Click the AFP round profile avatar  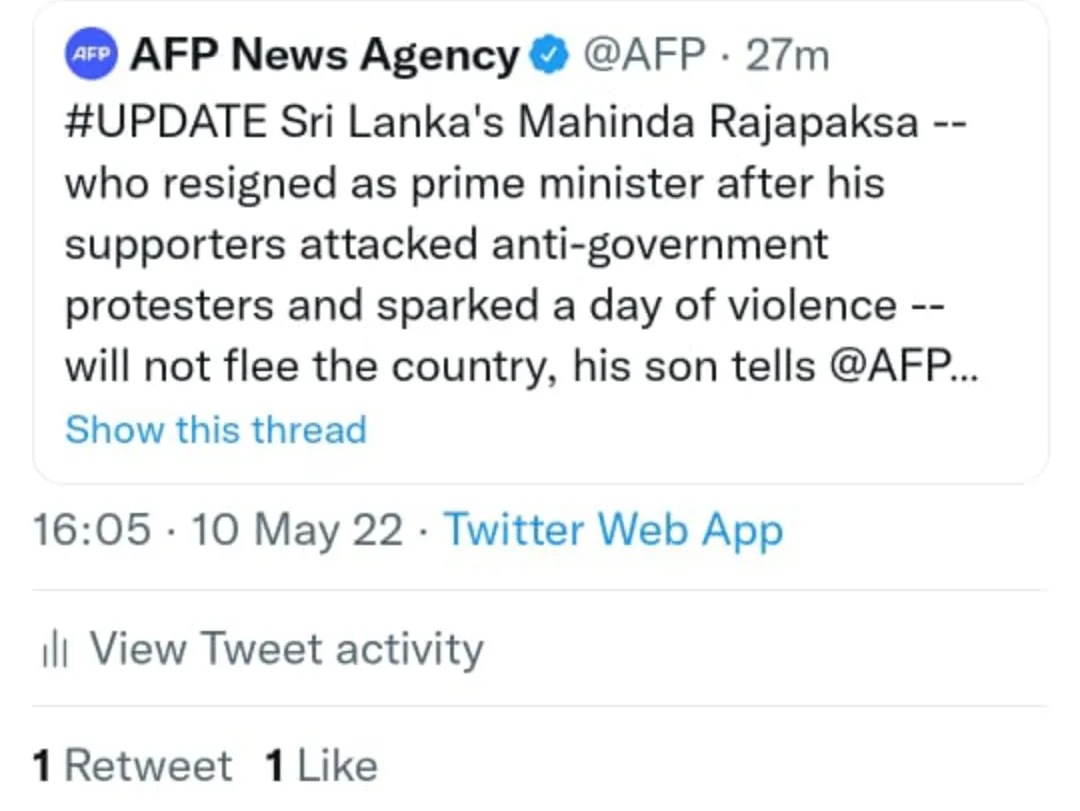(x=92, y=56)
